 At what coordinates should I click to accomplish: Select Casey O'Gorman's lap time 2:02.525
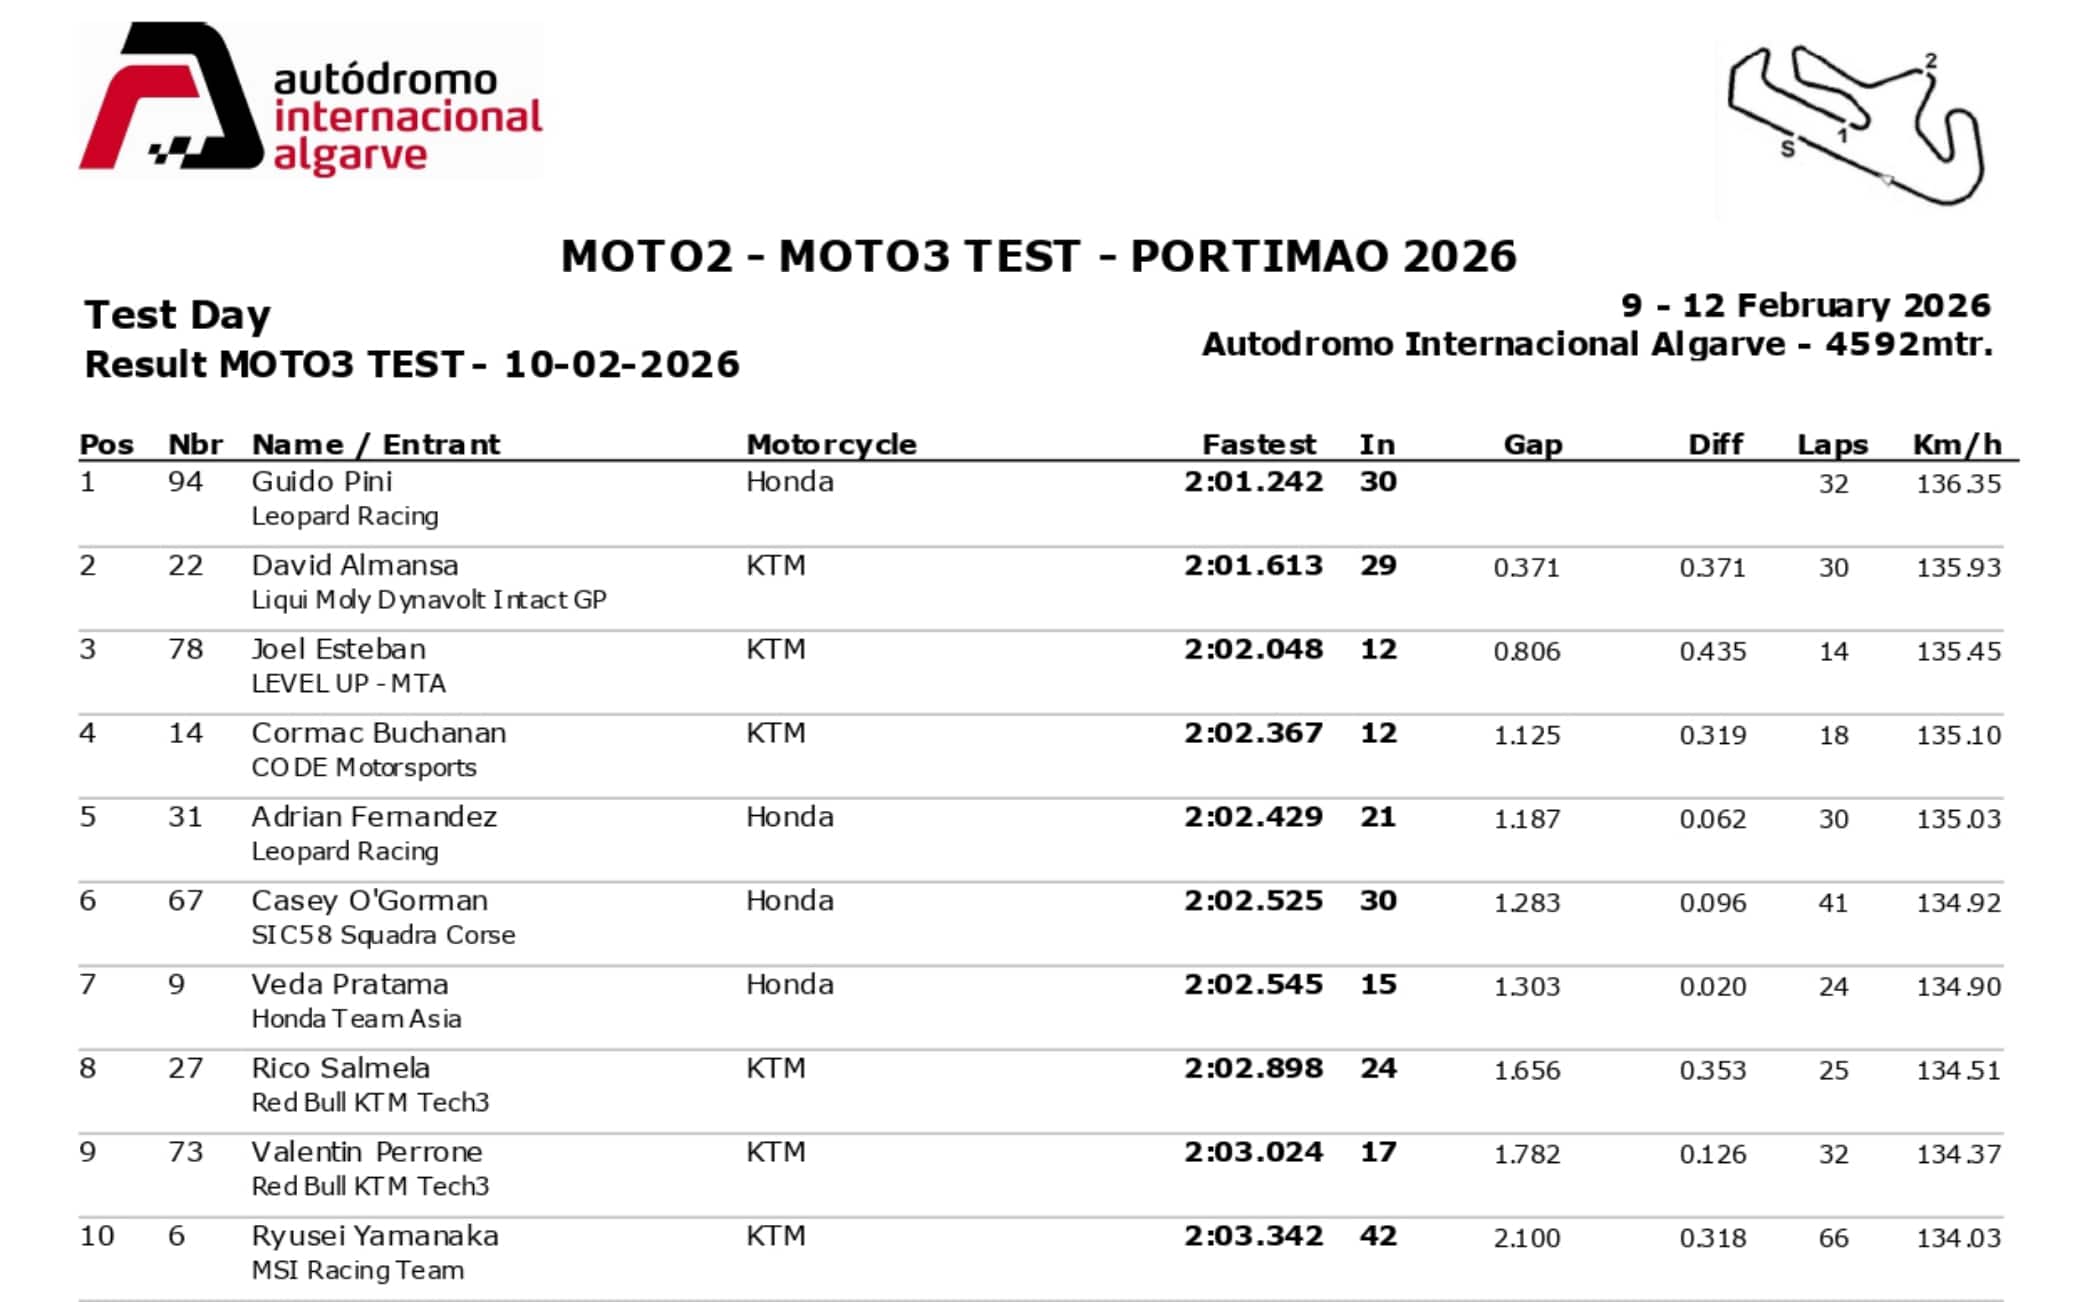[x=1253, y=901]
